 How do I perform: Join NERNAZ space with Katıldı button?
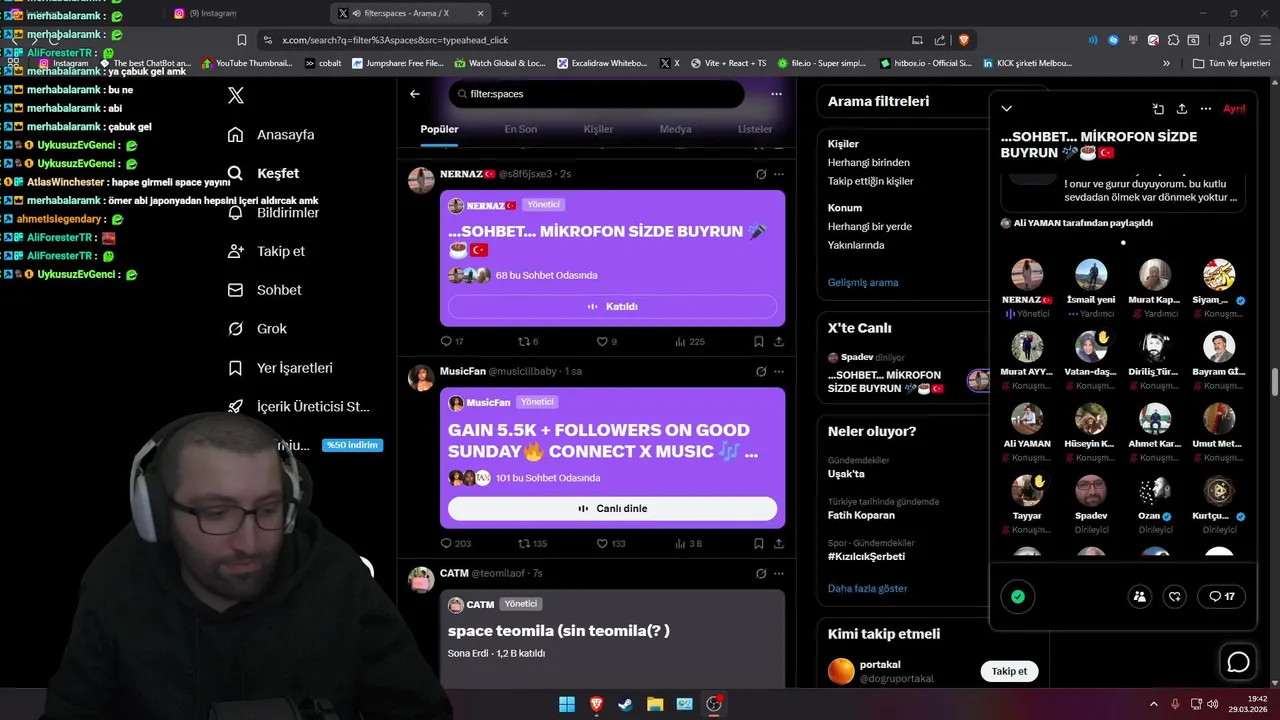click(612, 307)
